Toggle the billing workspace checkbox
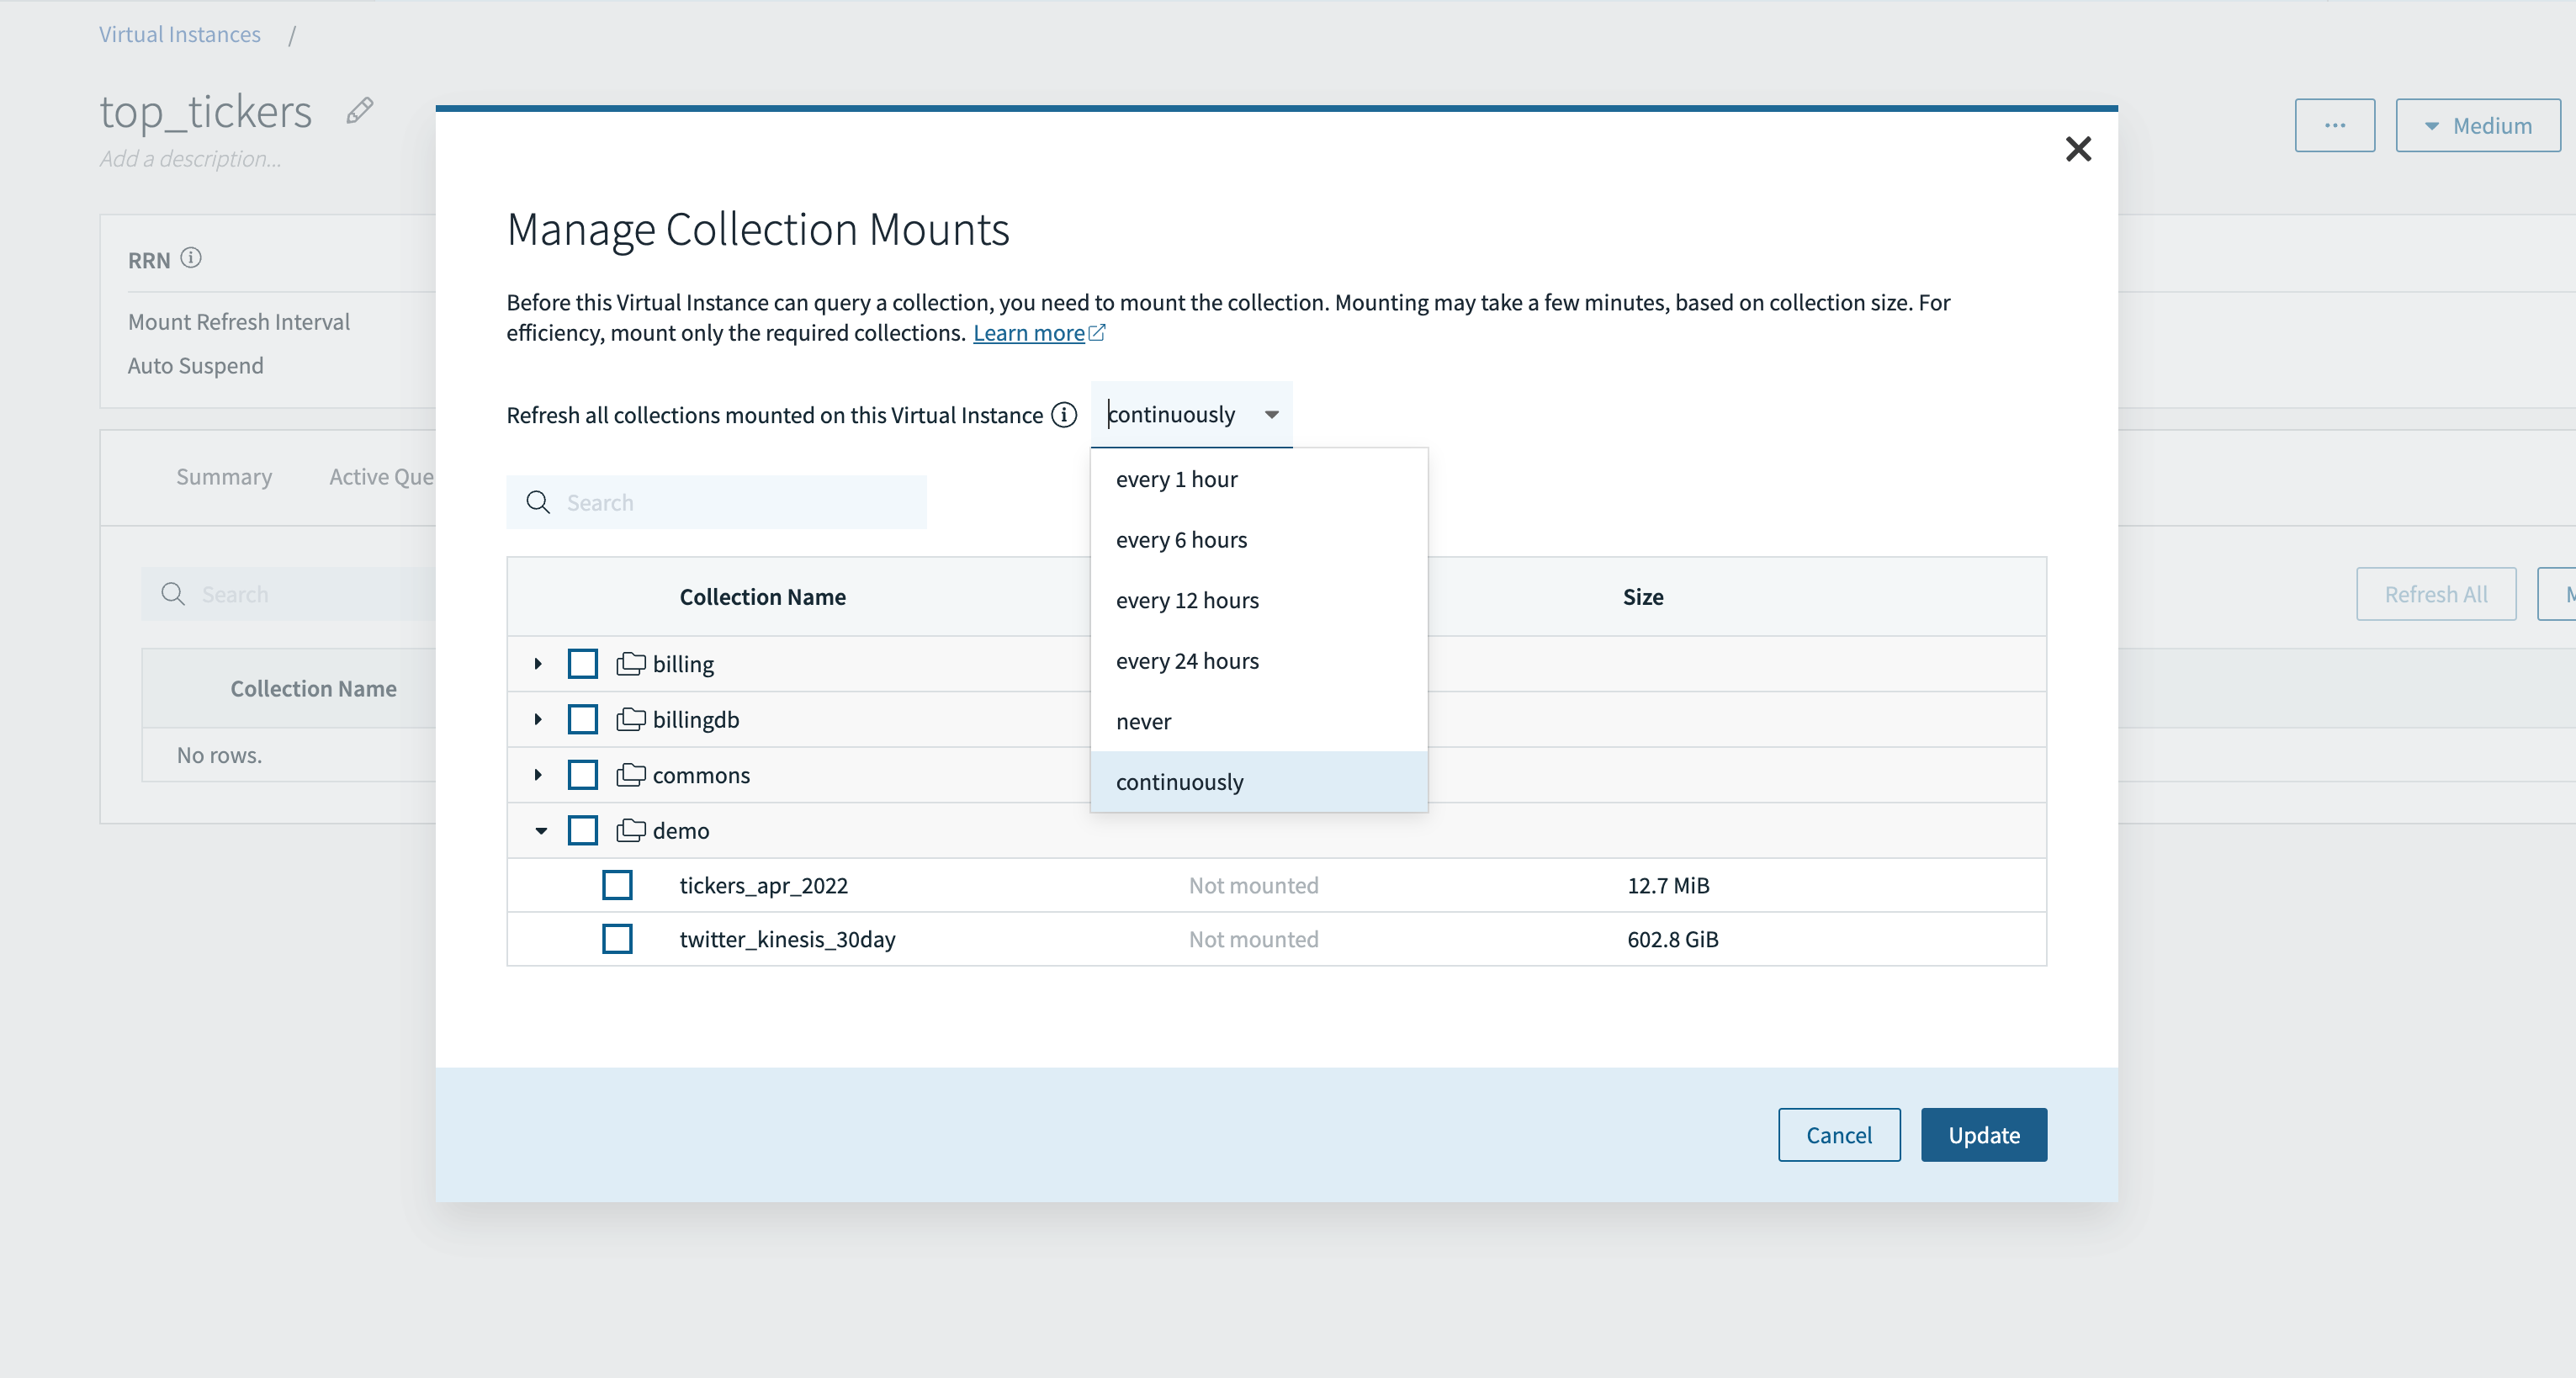2576x1378 pixels. tap(582, 663)
